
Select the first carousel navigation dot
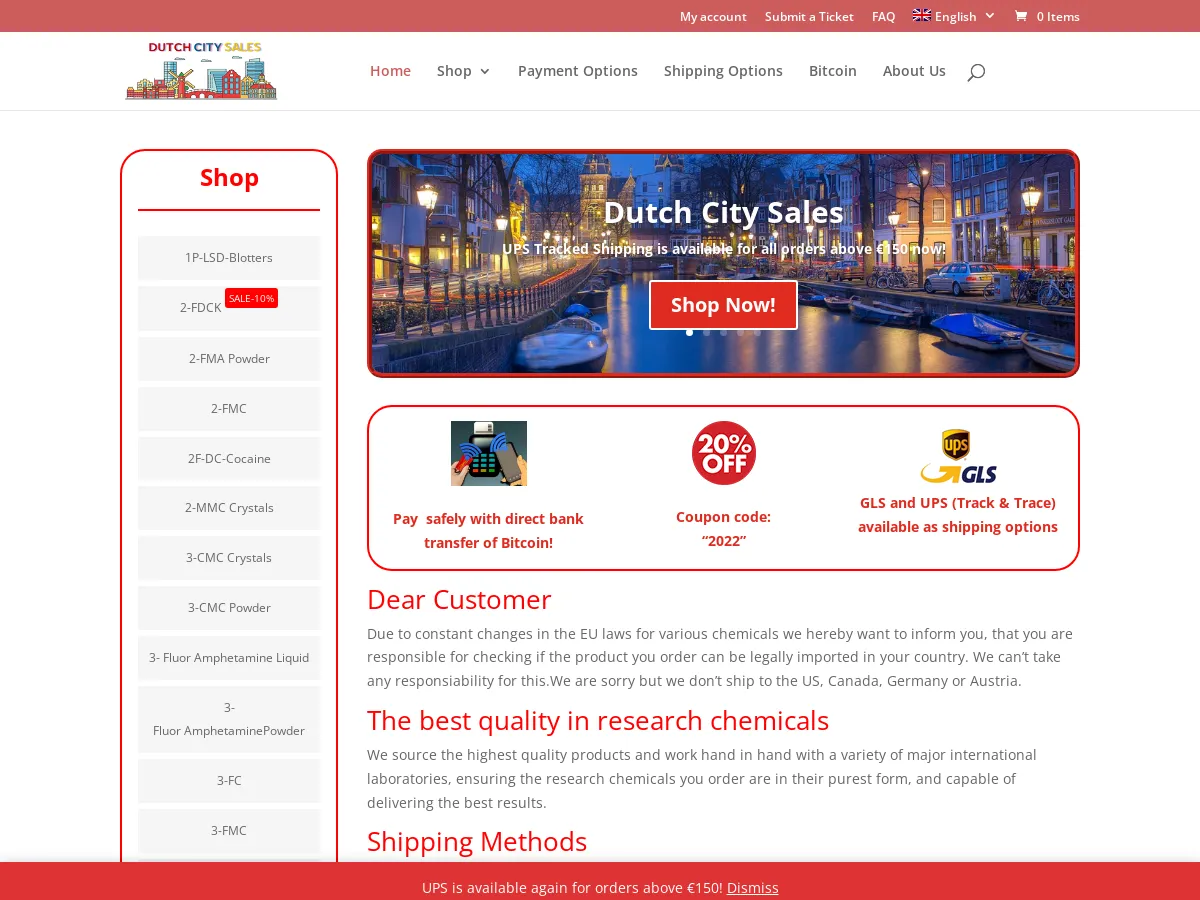tap(689, 333)
